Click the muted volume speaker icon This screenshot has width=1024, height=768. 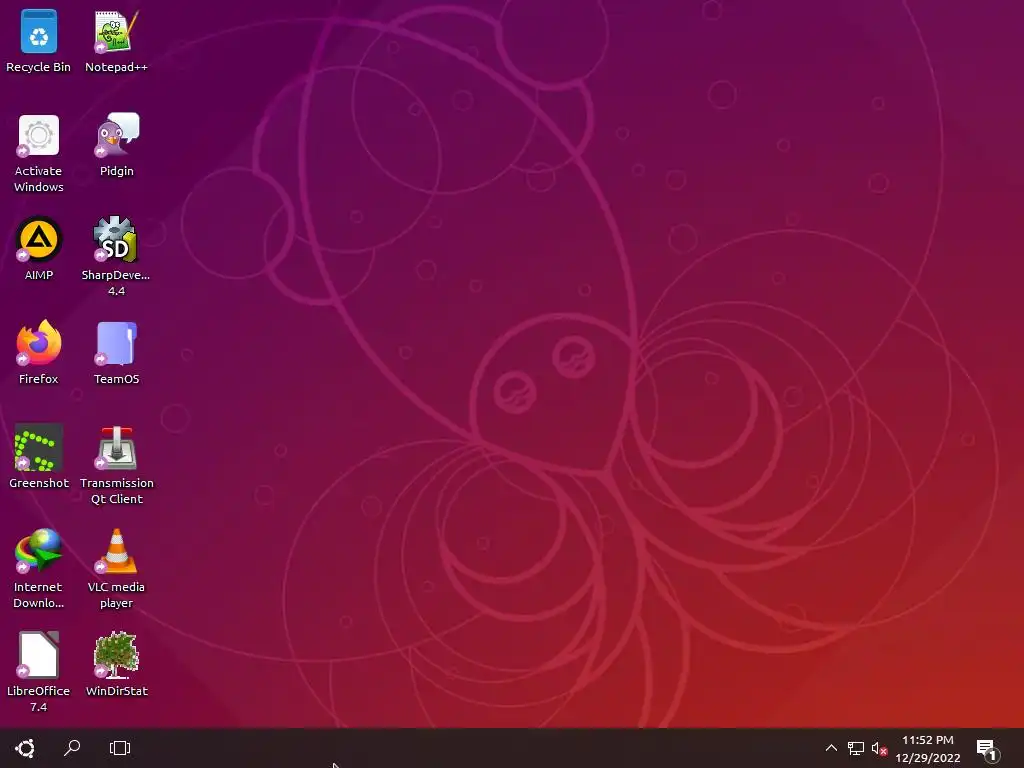[x=880, y=748]
